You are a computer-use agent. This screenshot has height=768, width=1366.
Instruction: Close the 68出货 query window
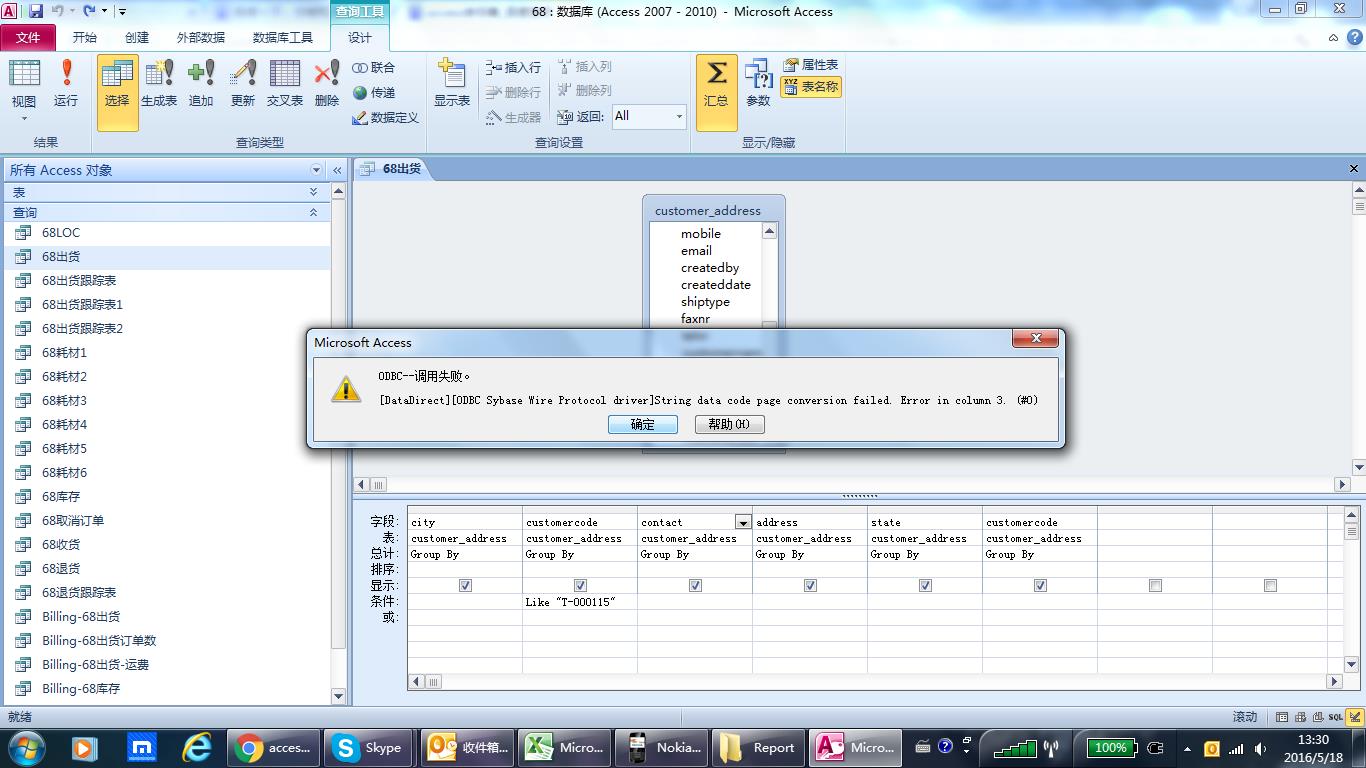point(1354,169)
